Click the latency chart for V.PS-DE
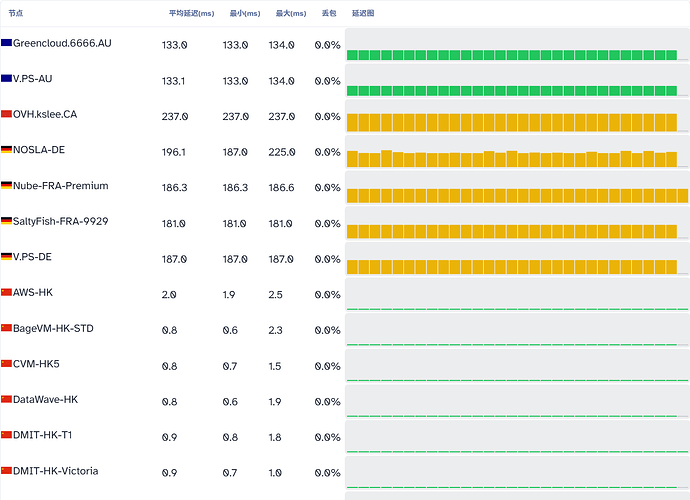The image size is (690, 500). pyautogui.click(x=517, y=259)
